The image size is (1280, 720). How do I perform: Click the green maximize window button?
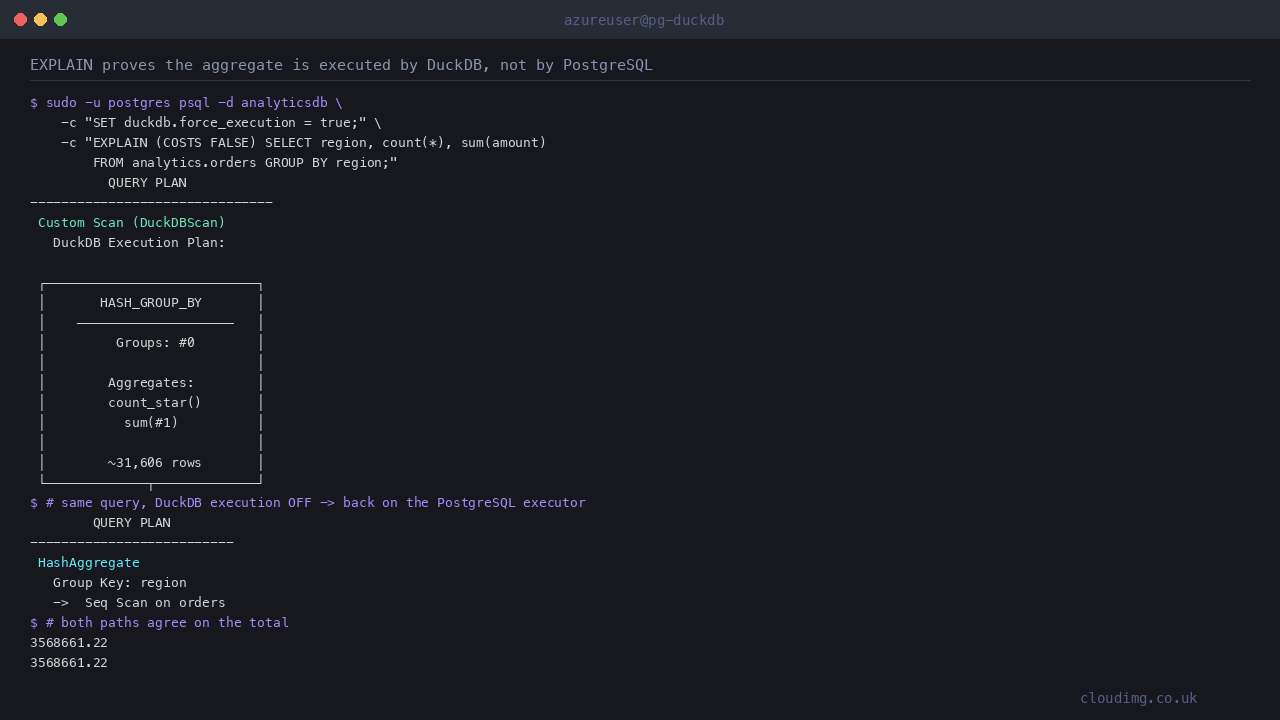[60, 20]
